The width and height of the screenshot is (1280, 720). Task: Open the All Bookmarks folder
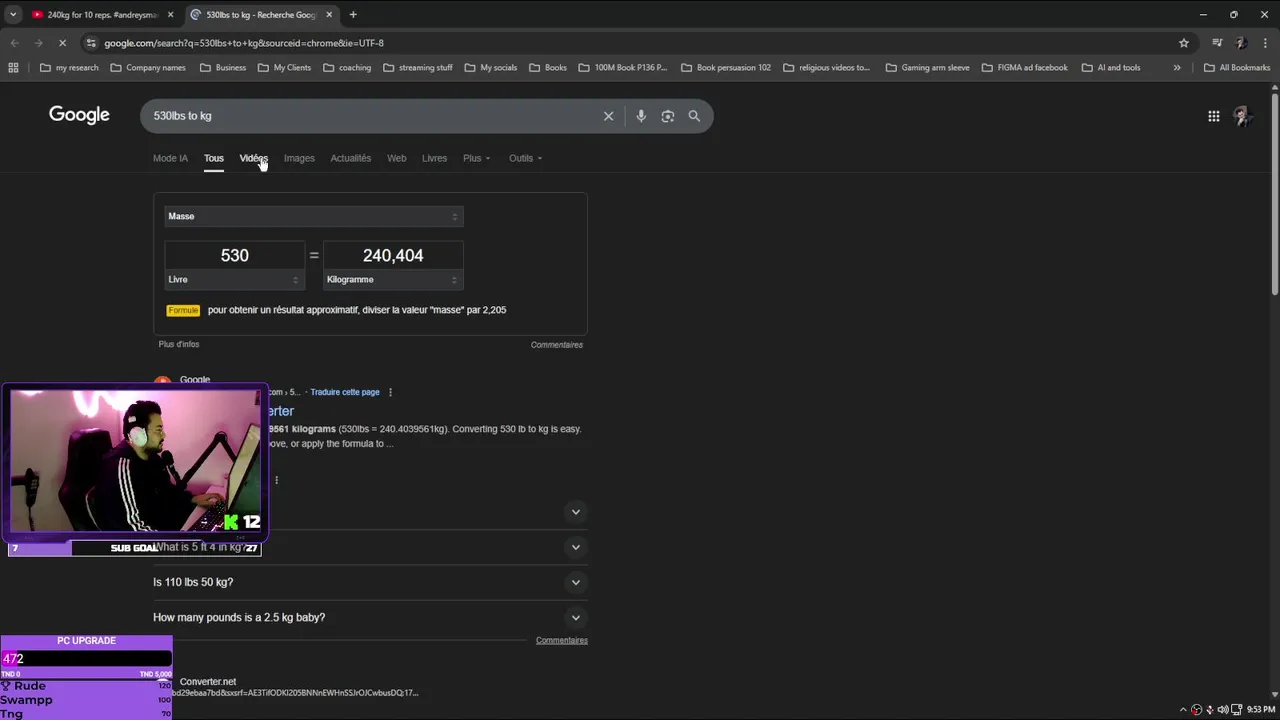click(1237, 68)
